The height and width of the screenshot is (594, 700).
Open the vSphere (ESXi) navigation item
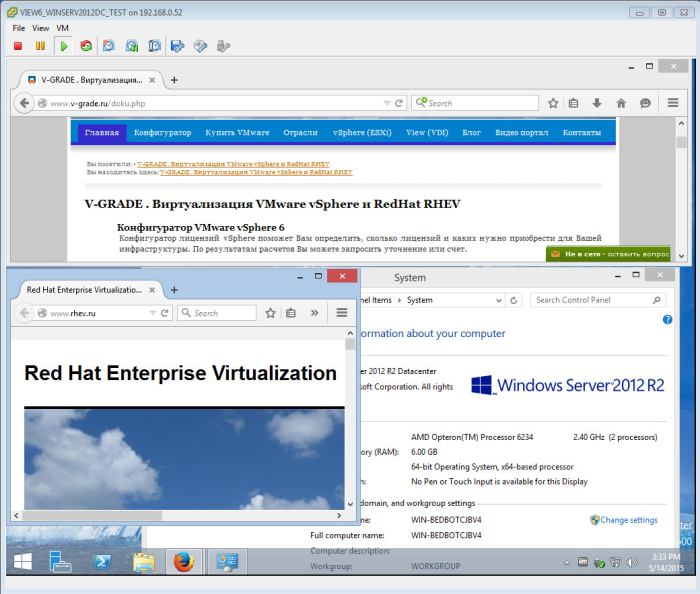coord(362,133)
